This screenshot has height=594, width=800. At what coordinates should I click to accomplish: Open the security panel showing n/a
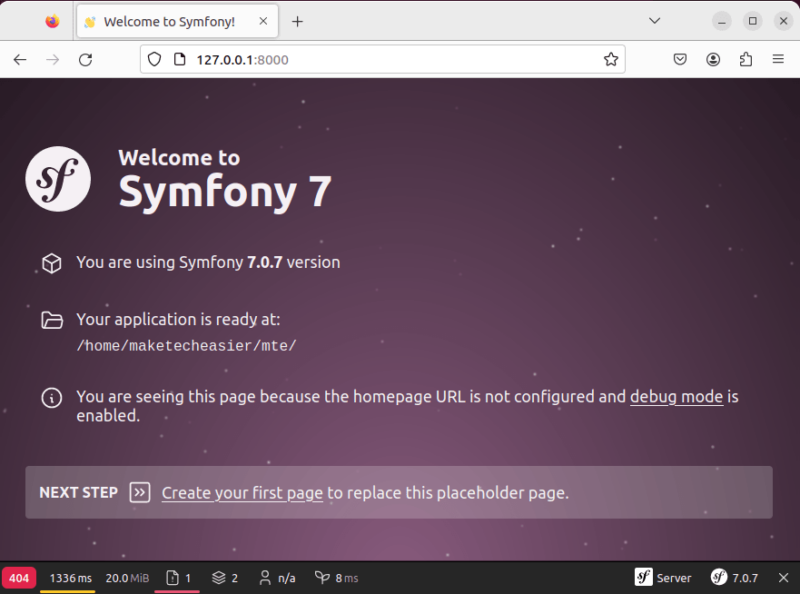click(276, 578)
